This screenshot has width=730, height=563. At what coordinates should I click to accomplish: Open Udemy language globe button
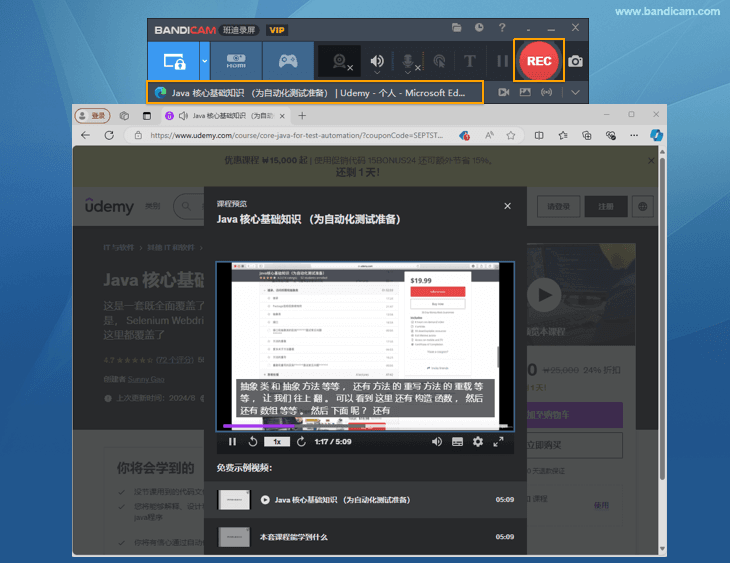coord(642,206)
